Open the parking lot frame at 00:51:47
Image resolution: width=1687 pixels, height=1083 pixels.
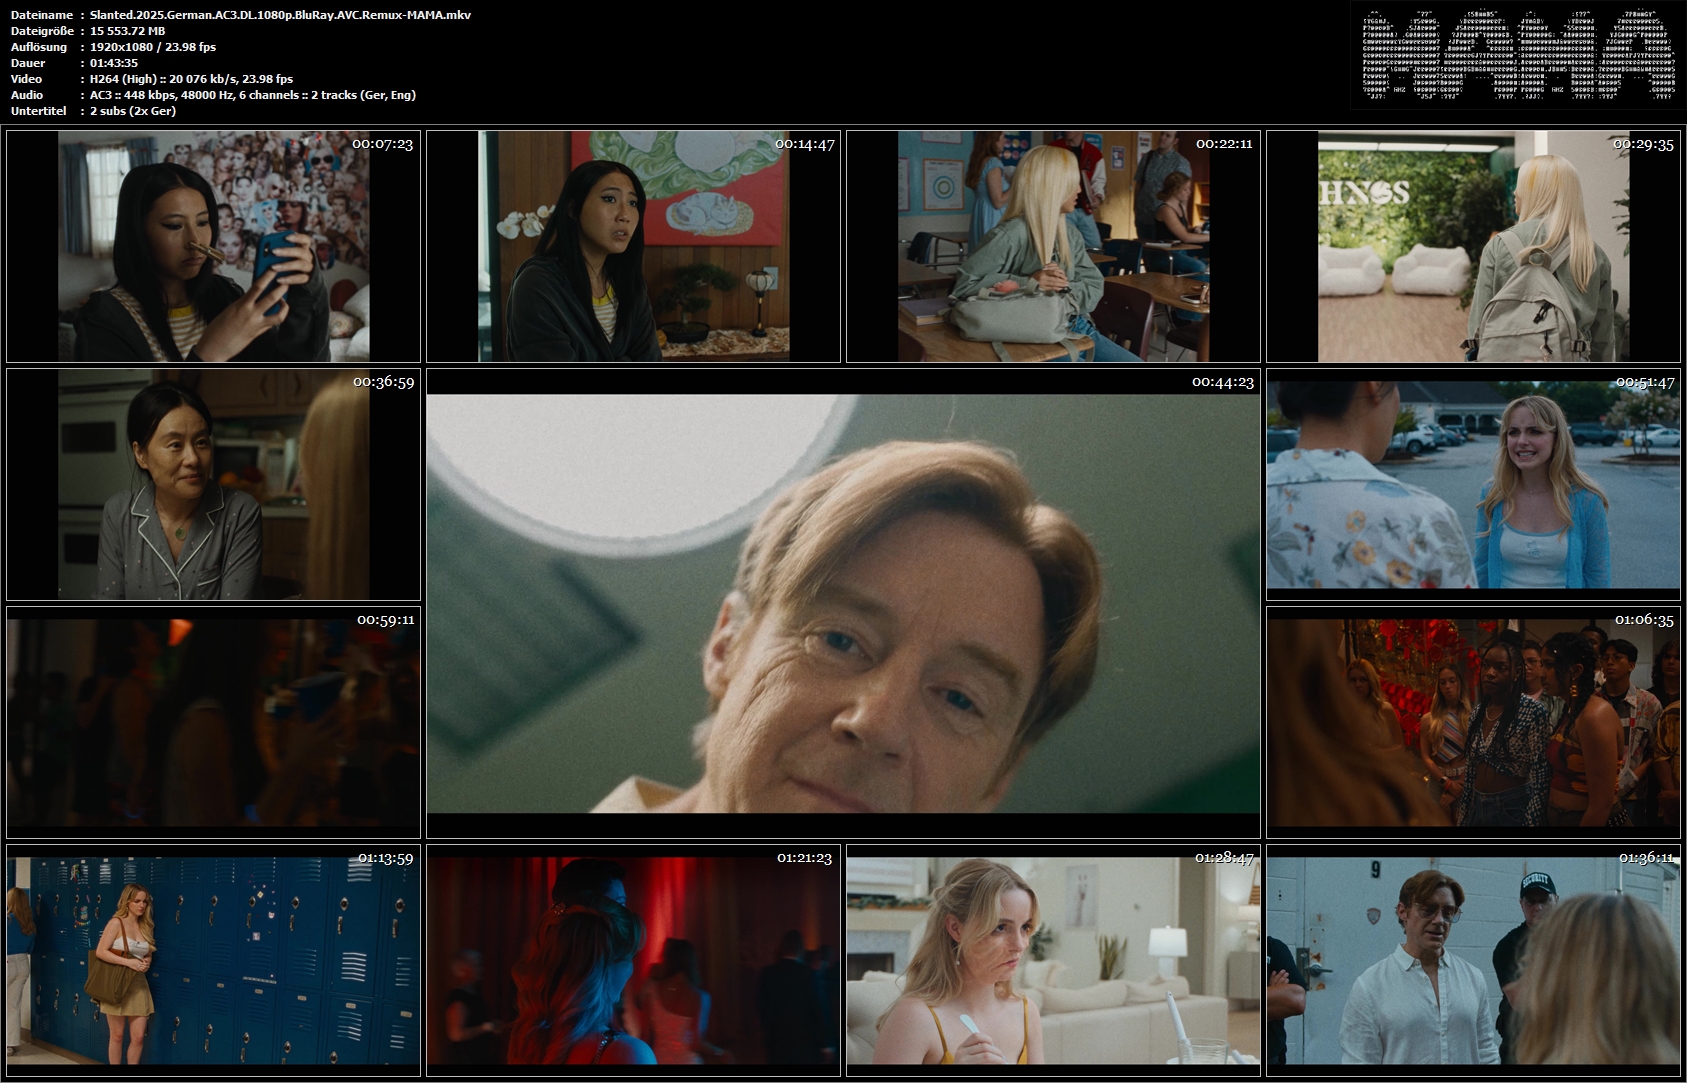(1473, 484)
